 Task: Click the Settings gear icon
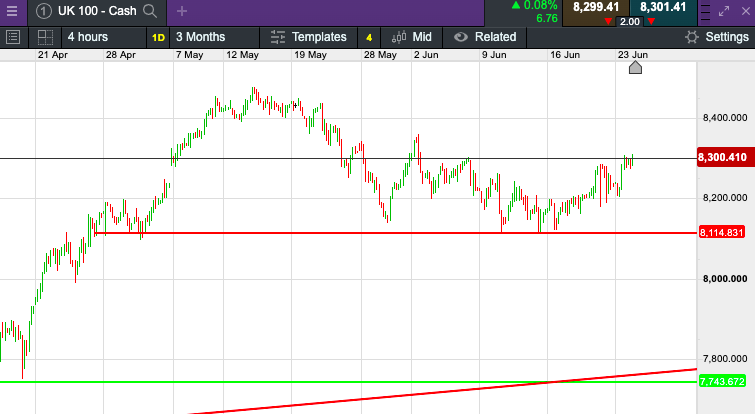(x=691, y=37)
